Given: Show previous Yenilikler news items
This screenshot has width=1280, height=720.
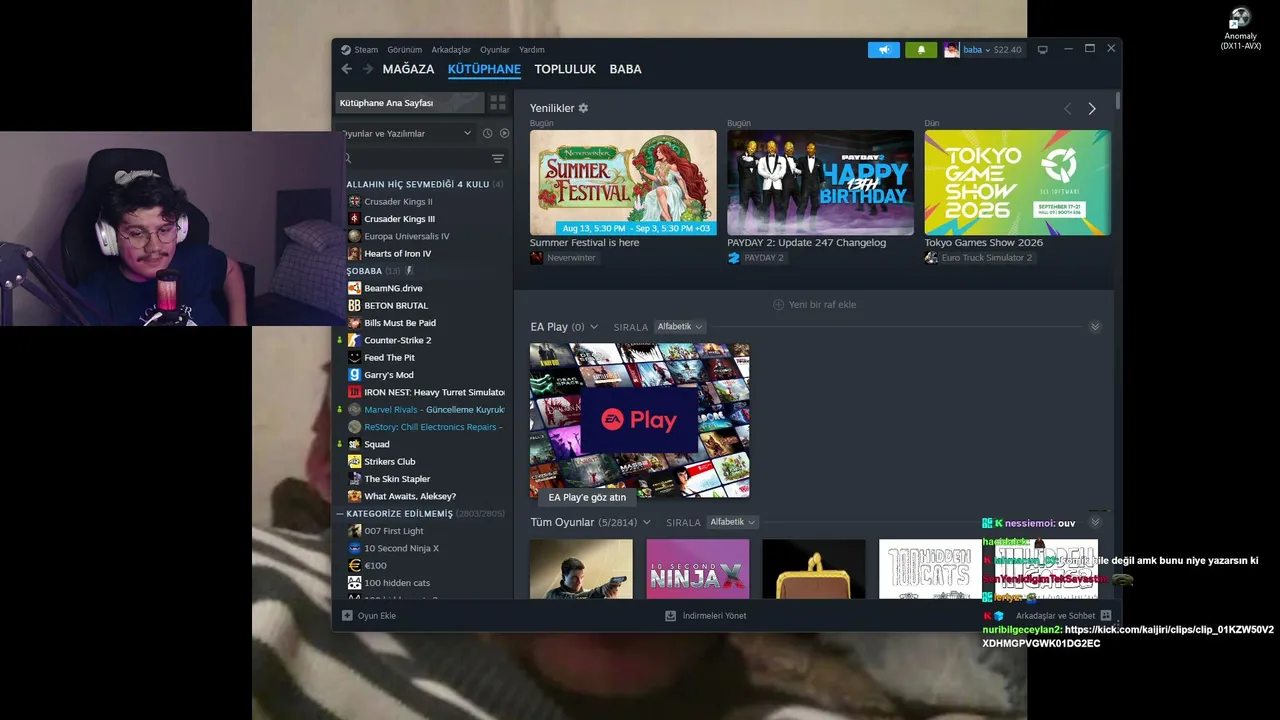Looking at the screenshot, I should 1067,108.
